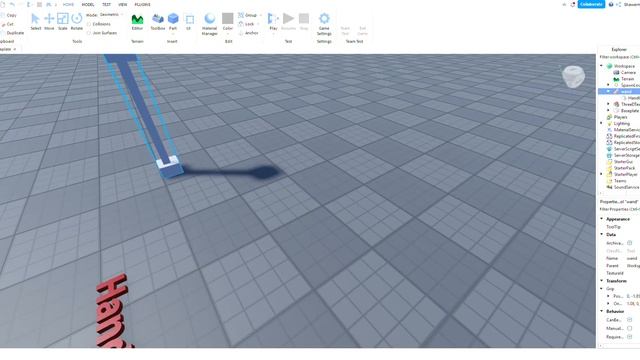
Task: Open the TEST ribbon tab
Action: (x=106, y=4)
